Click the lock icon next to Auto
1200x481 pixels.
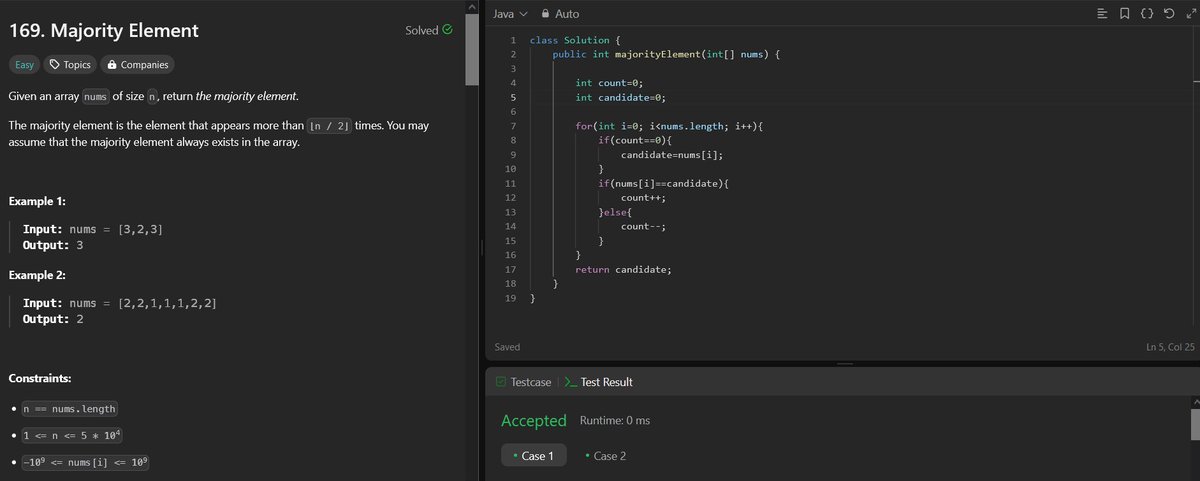click(x=545, y=14)
